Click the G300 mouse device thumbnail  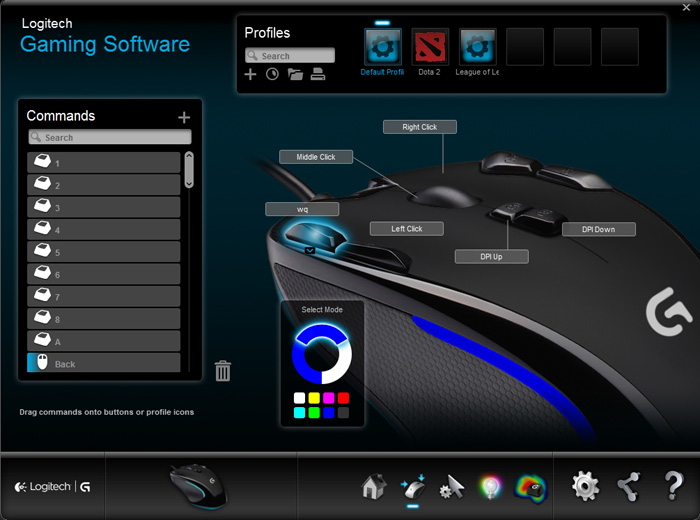pyautogui.click(x=200, y=486)
